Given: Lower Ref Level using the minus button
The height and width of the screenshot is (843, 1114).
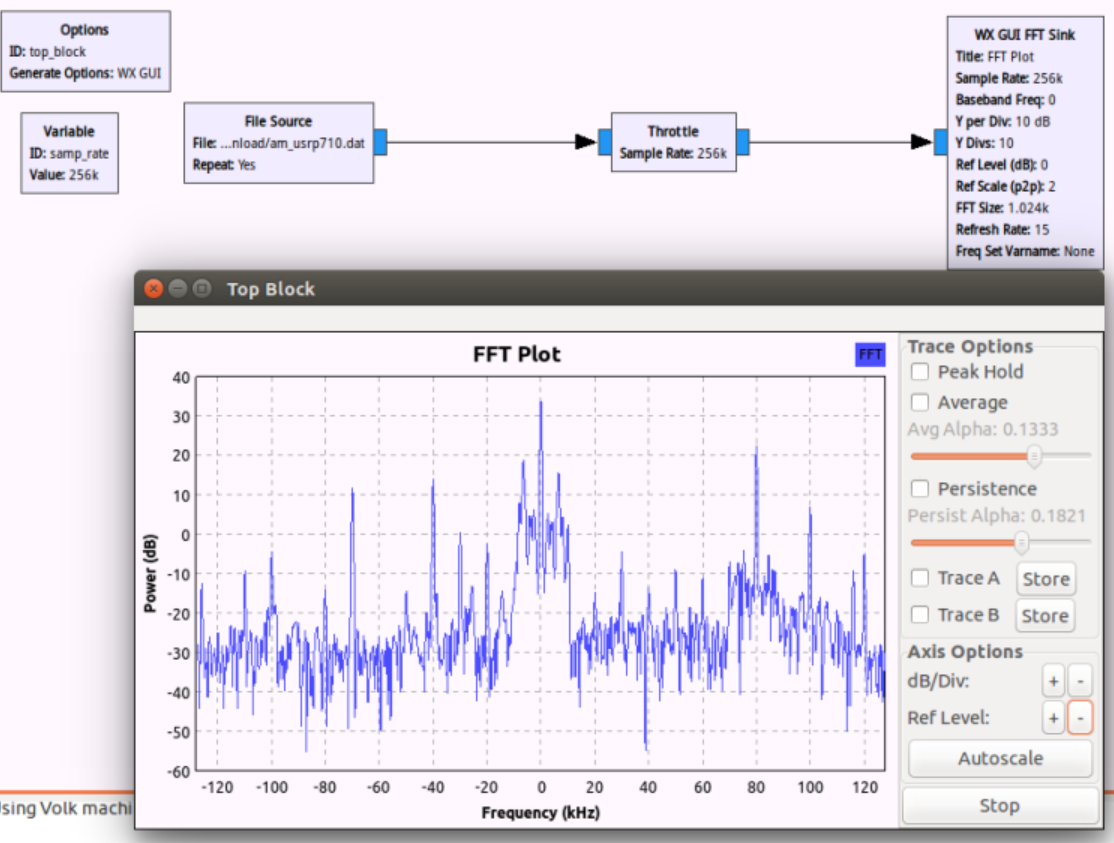Looking at the screenshot, I should click(x=1079, y=718).
